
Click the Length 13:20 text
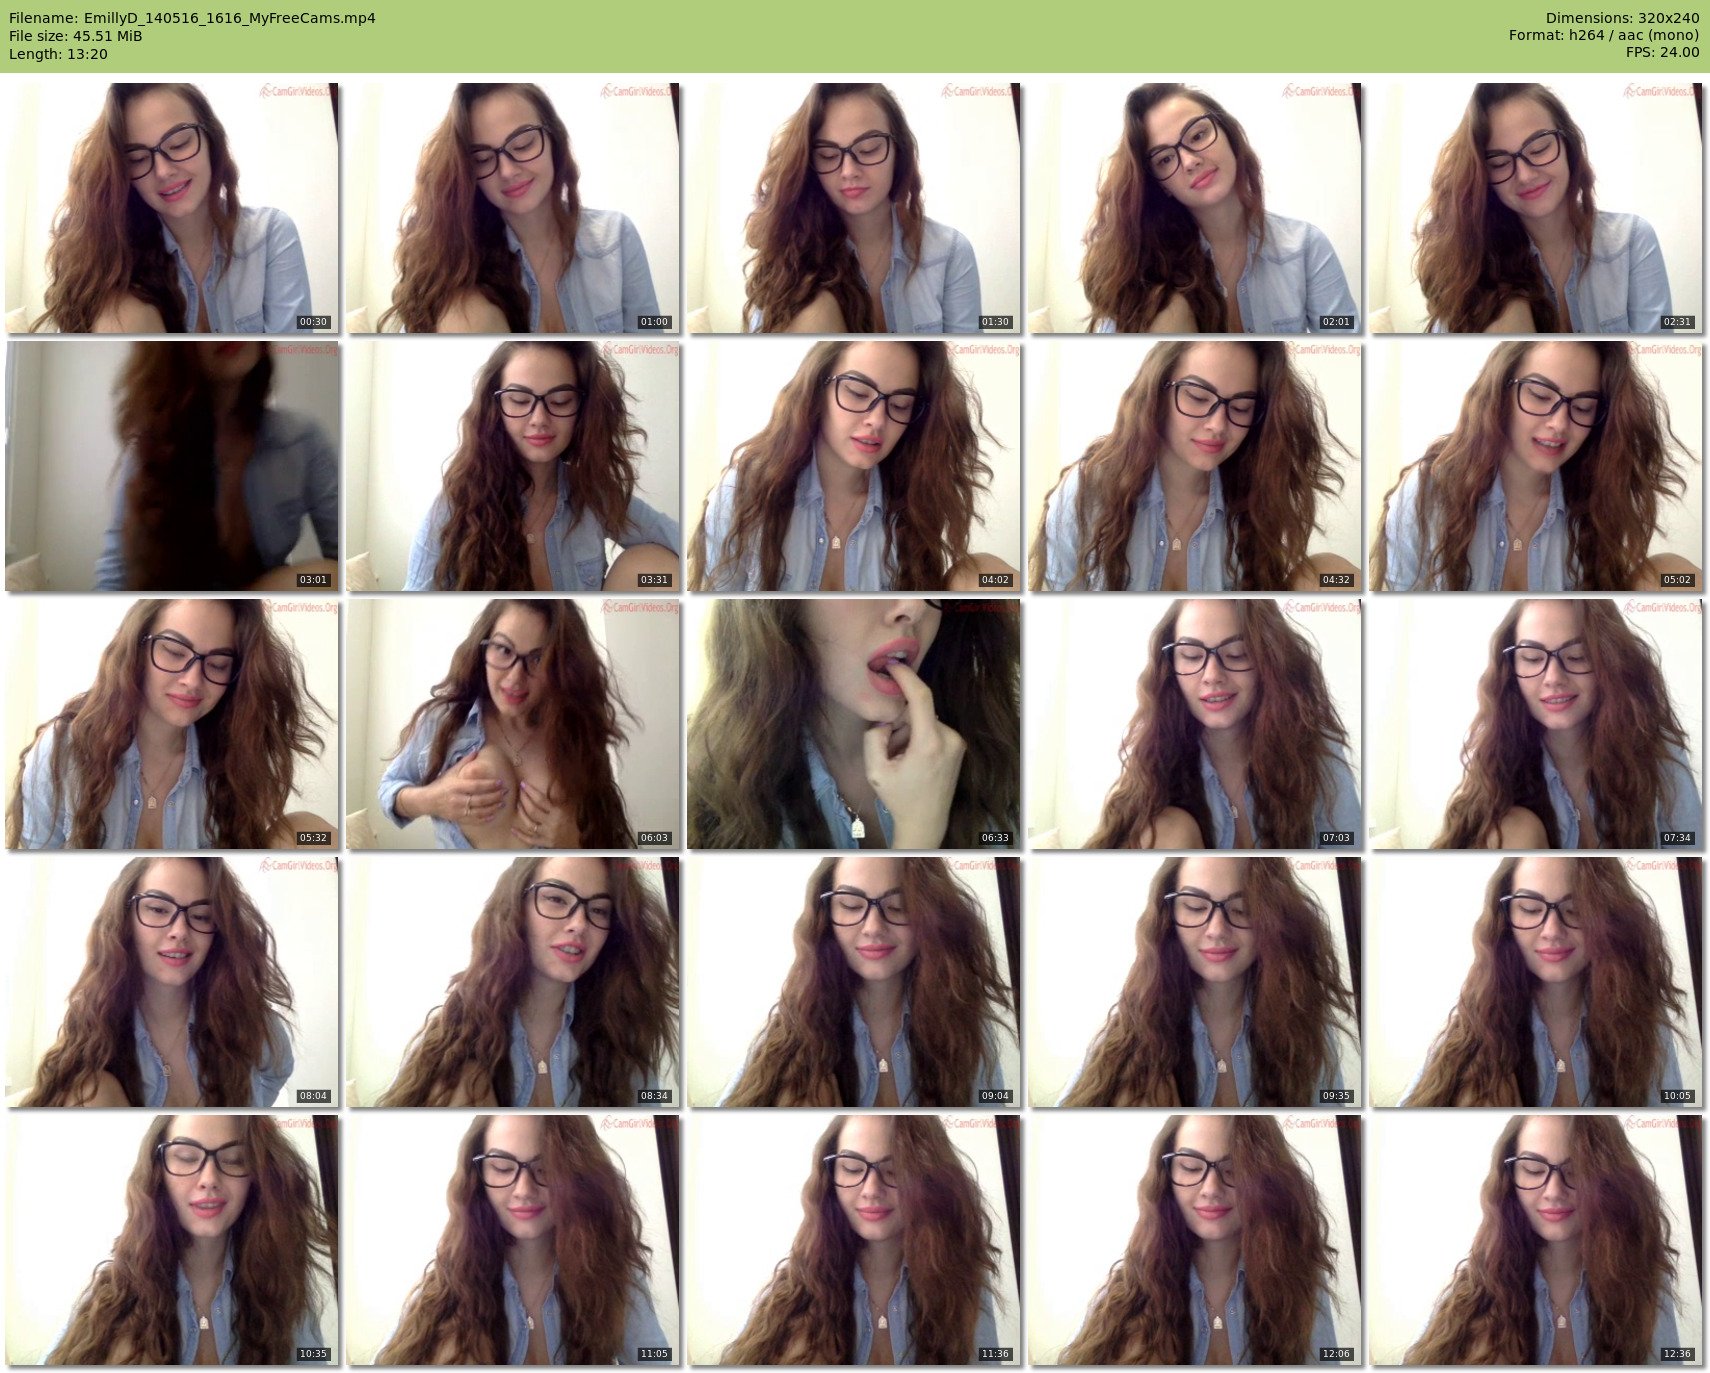(58, 54)
